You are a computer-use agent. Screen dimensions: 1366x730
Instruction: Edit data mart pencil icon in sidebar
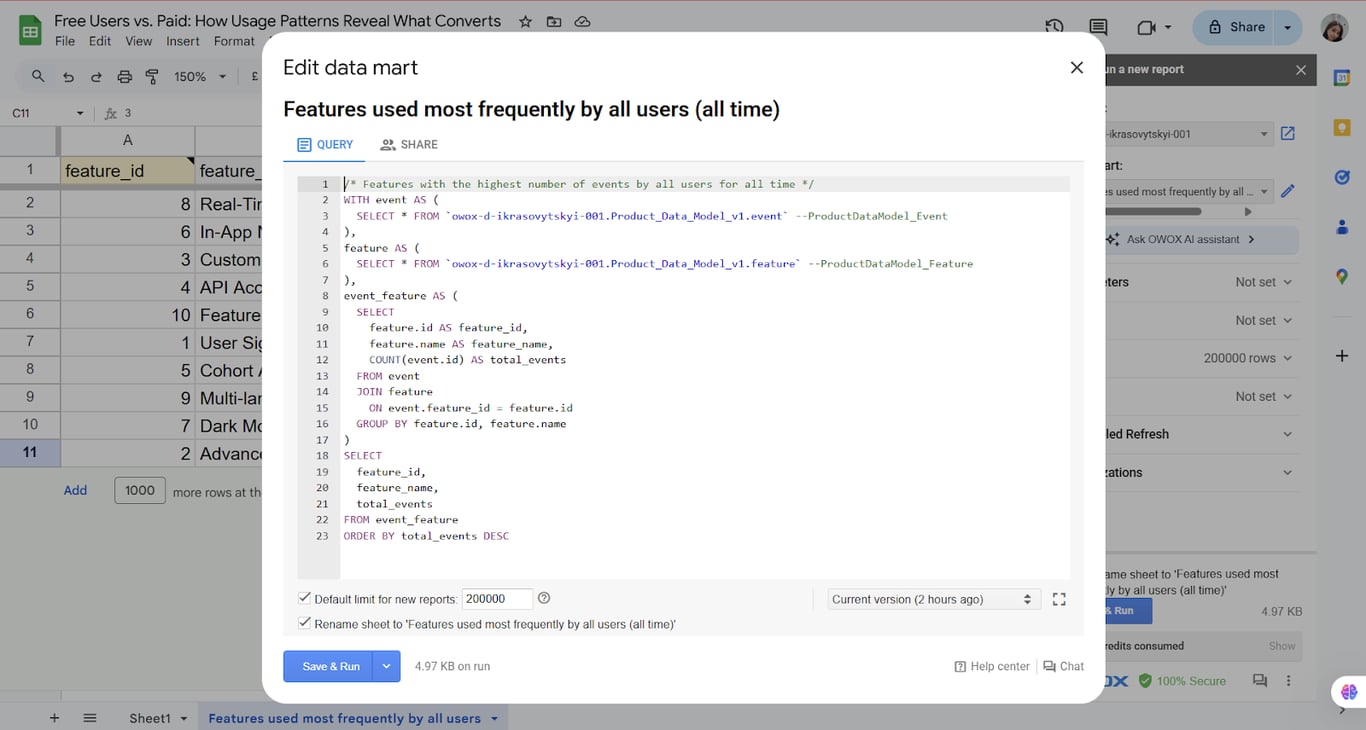(x=1288, y=191)
